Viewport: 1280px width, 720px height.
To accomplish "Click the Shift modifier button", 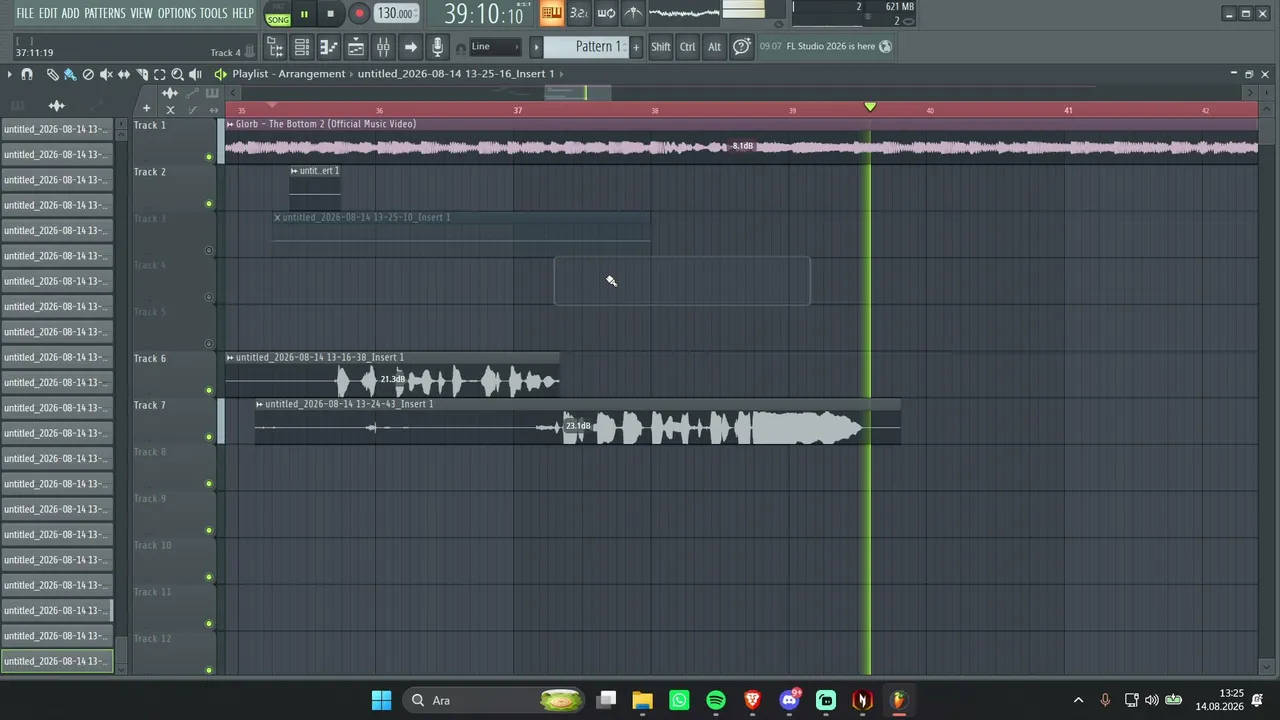I will coord(661,47).
